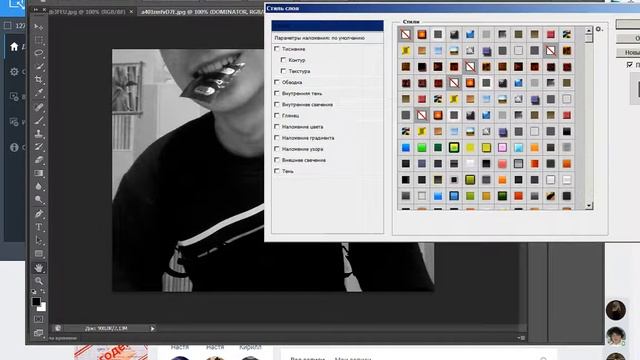Select the Move tool

click(x=39, y=27)
